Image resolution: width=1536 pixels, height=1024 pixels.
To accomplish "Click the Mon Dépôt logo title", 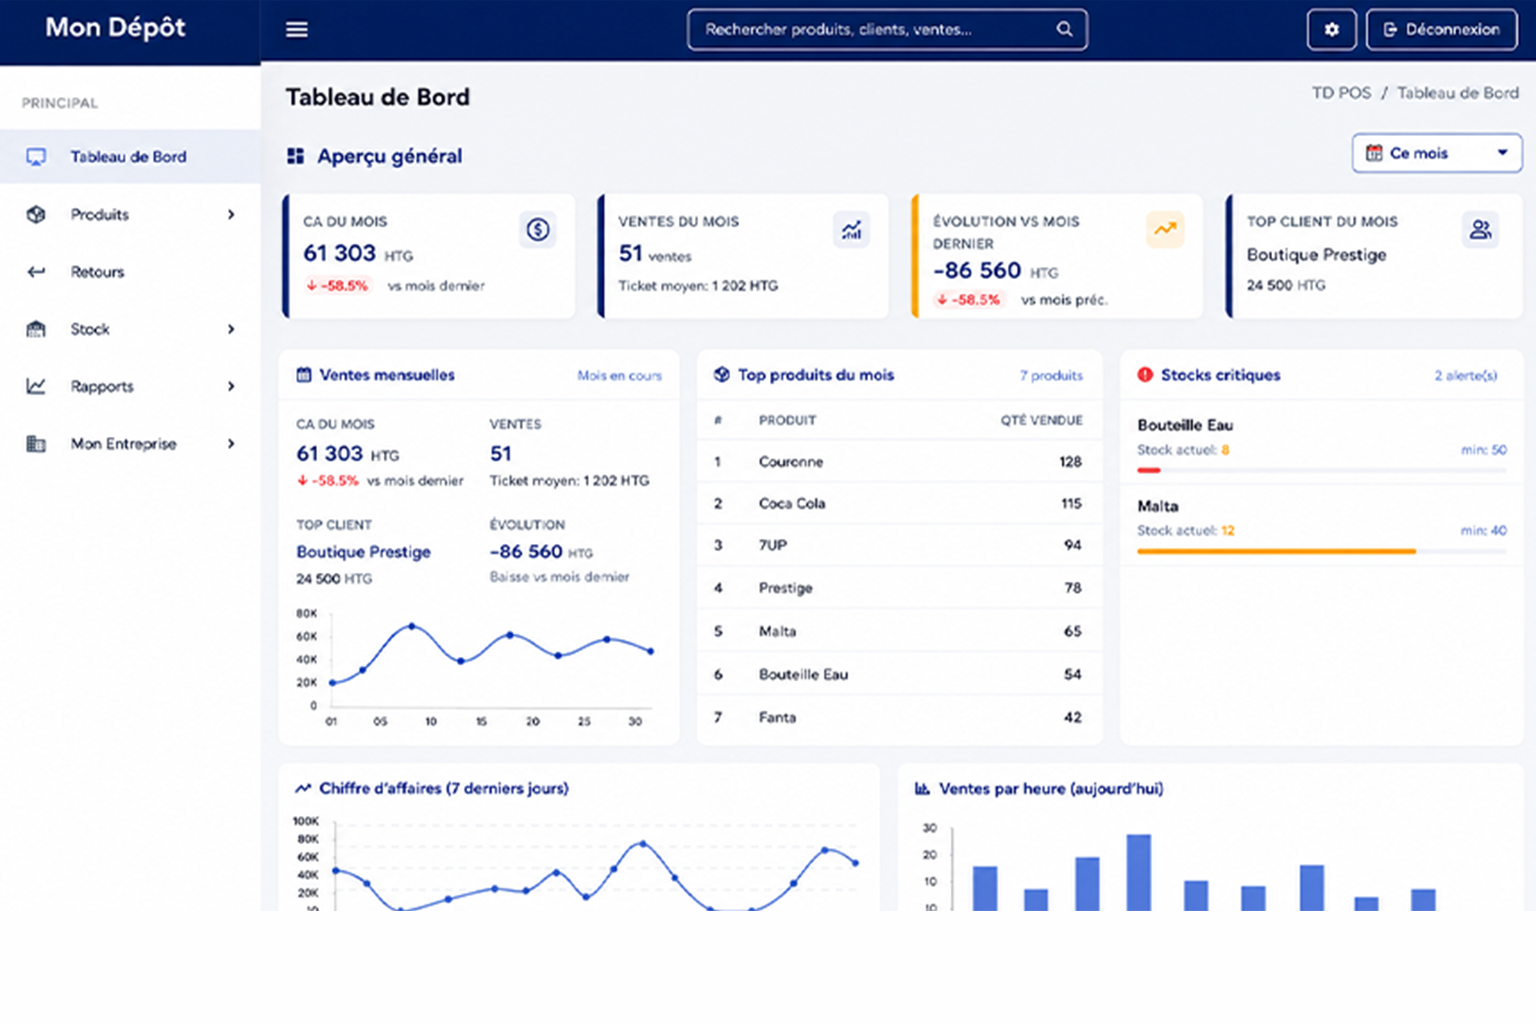I will click(115, 28).
